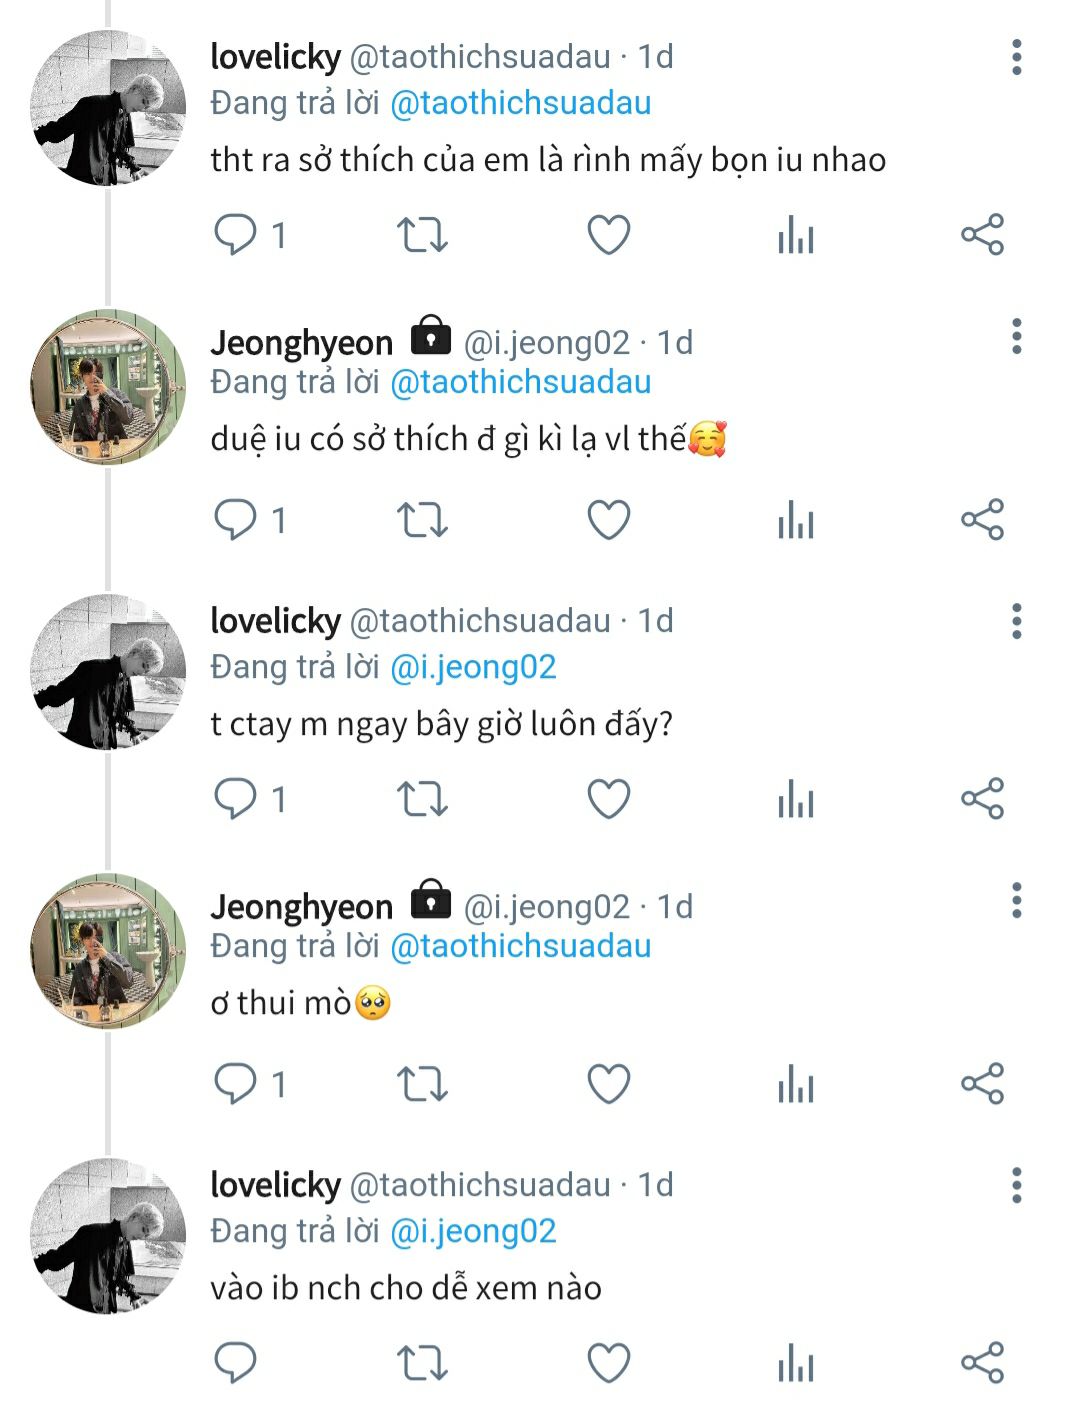Open Jeonghyeon avatar on "ơ thui mò" tweet
The width and height of the screenshot is (1080, 1403).
point(108,951)
